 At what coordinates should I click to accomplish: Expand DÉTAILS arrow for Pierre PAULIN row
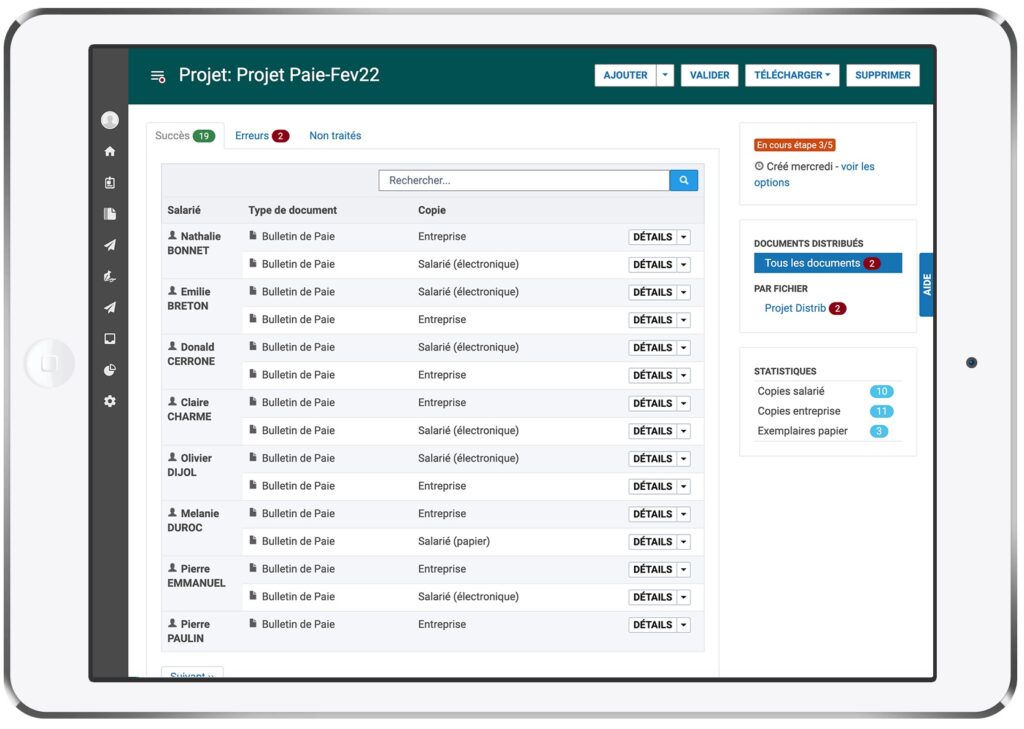[684, 625]
